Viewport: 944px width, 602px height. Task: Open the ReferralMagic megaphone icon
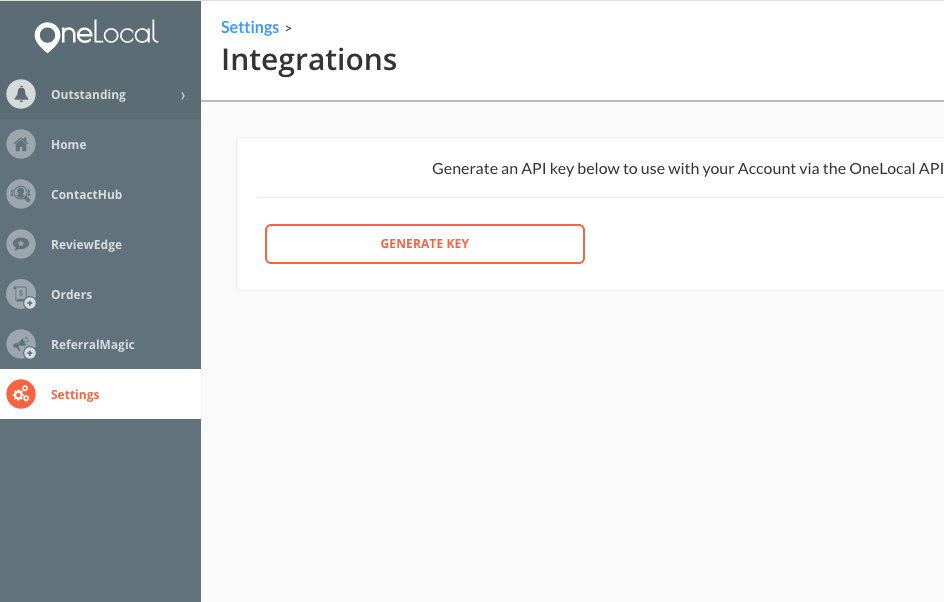(21, 344)
